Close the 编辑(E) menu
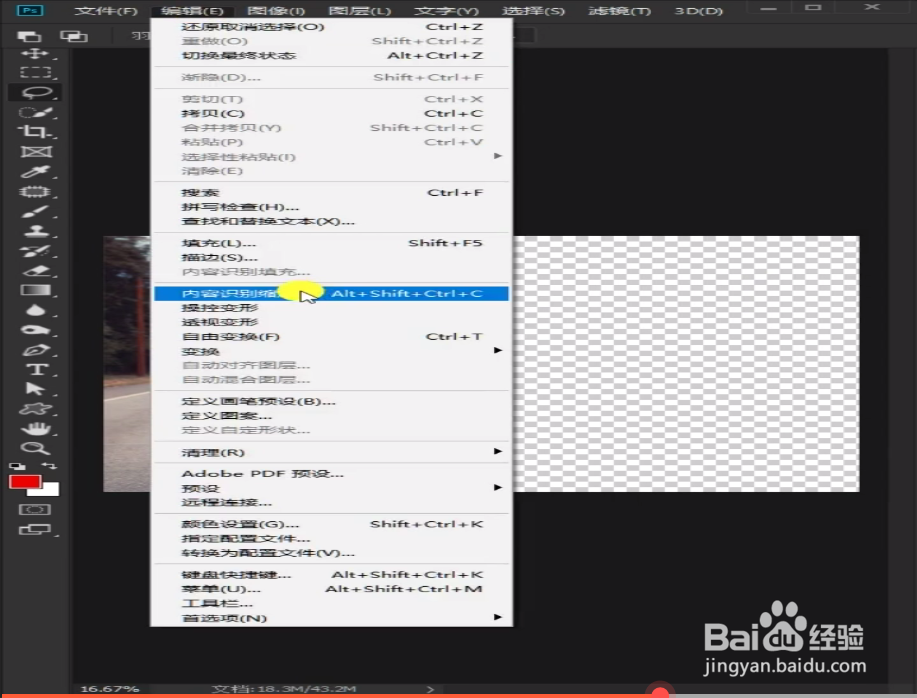 [x=192, y=11]
